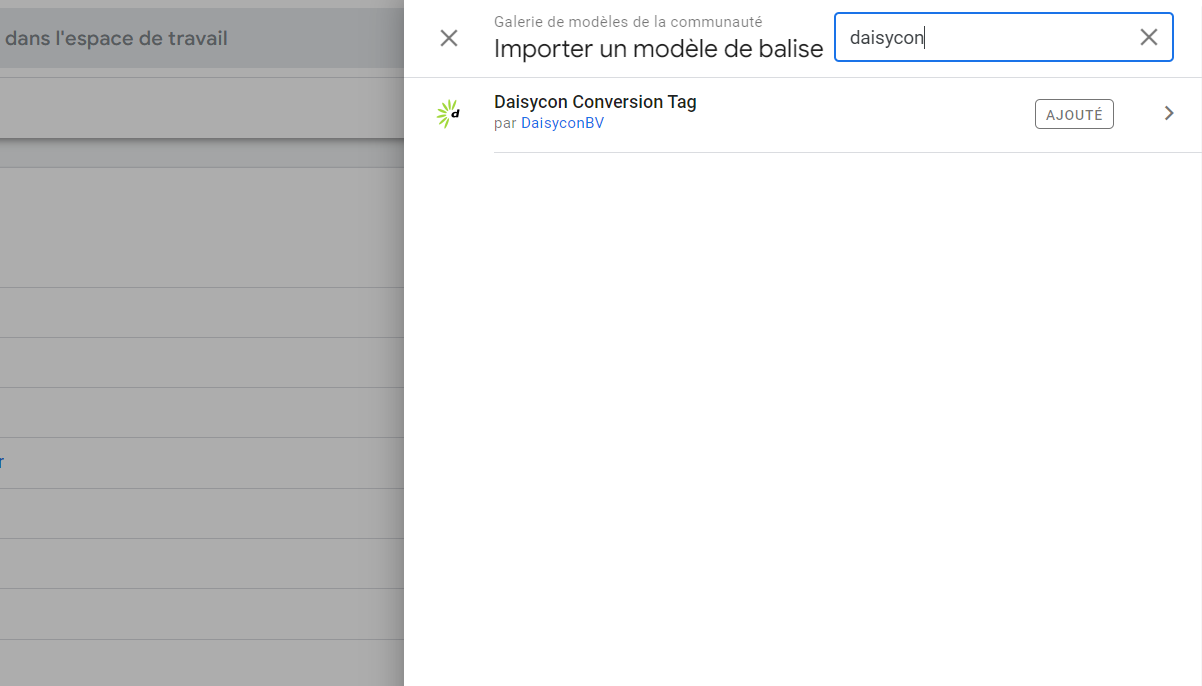Open the DaisyconBV author link
Screen dimensions: 1202x686
click(x=562, y=123)
